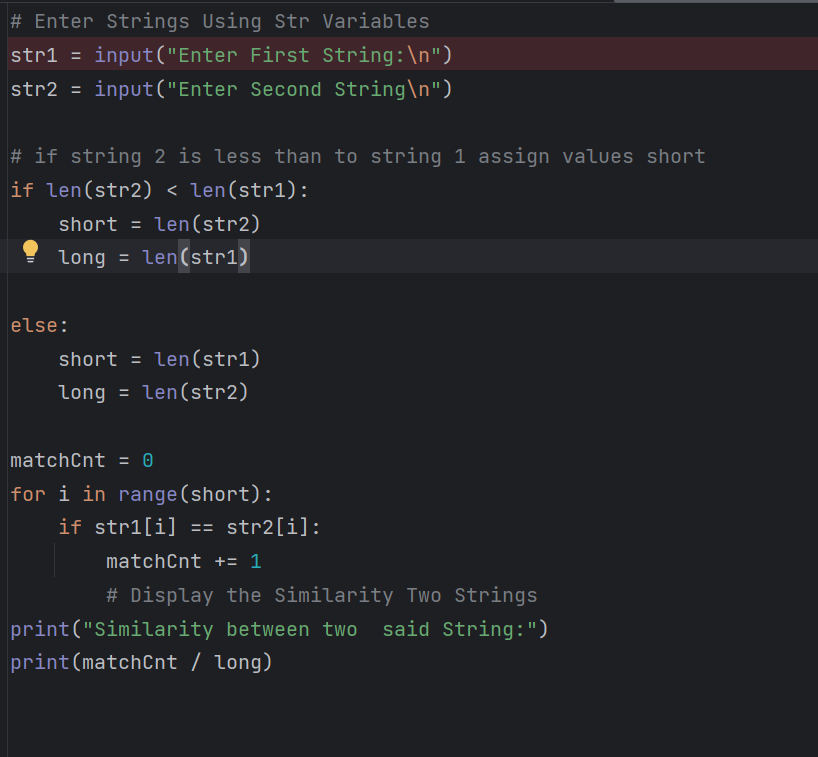Select the top comment about Str Variables
818x757 pixels.
(220, 21)
